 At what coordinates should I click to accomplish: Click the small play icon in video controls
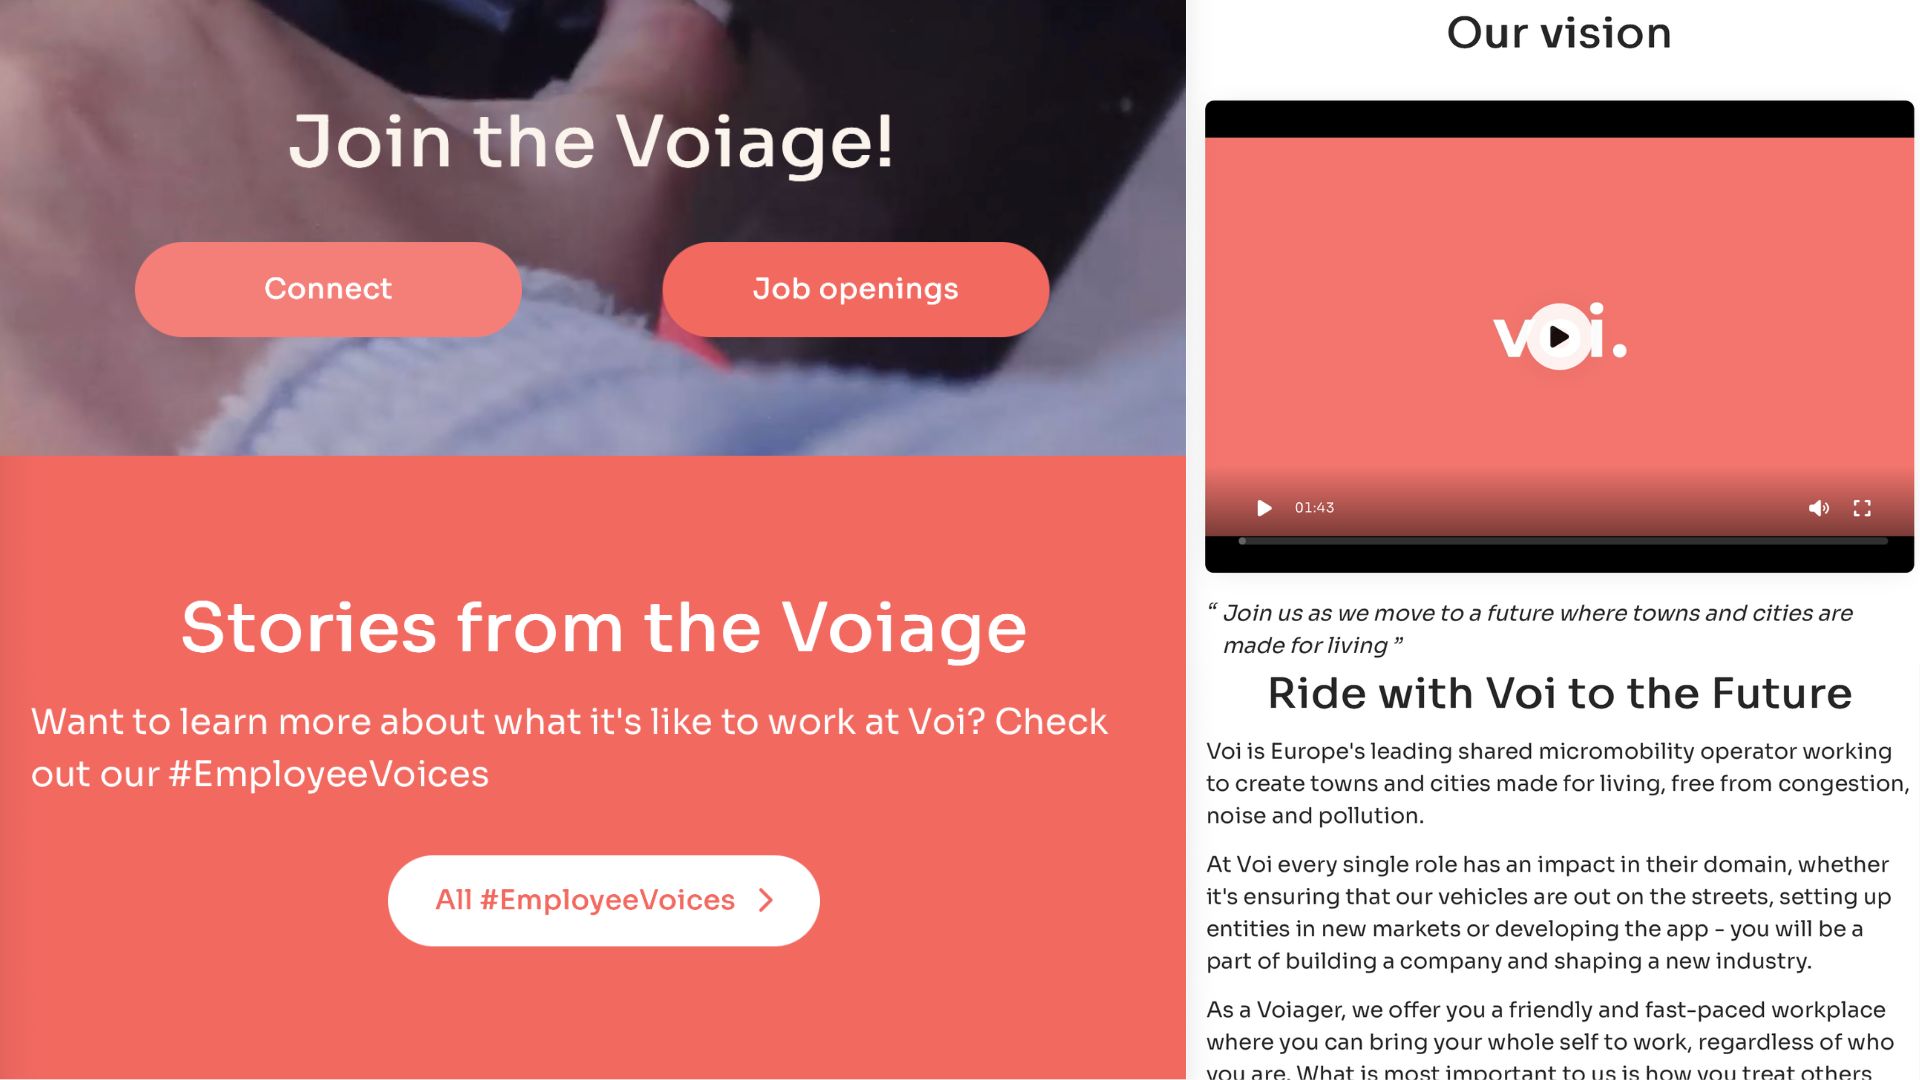tap(1264, 508)
